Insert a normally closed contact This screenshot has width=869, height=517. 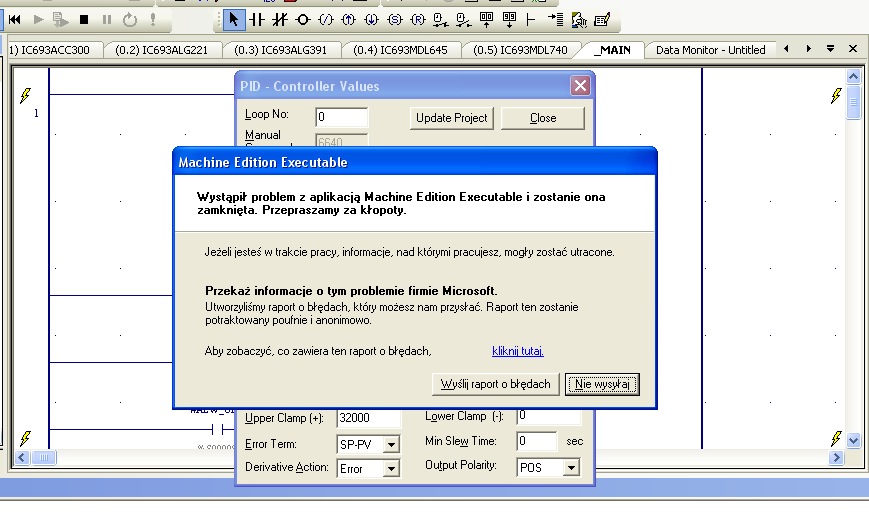coord(280,20)
